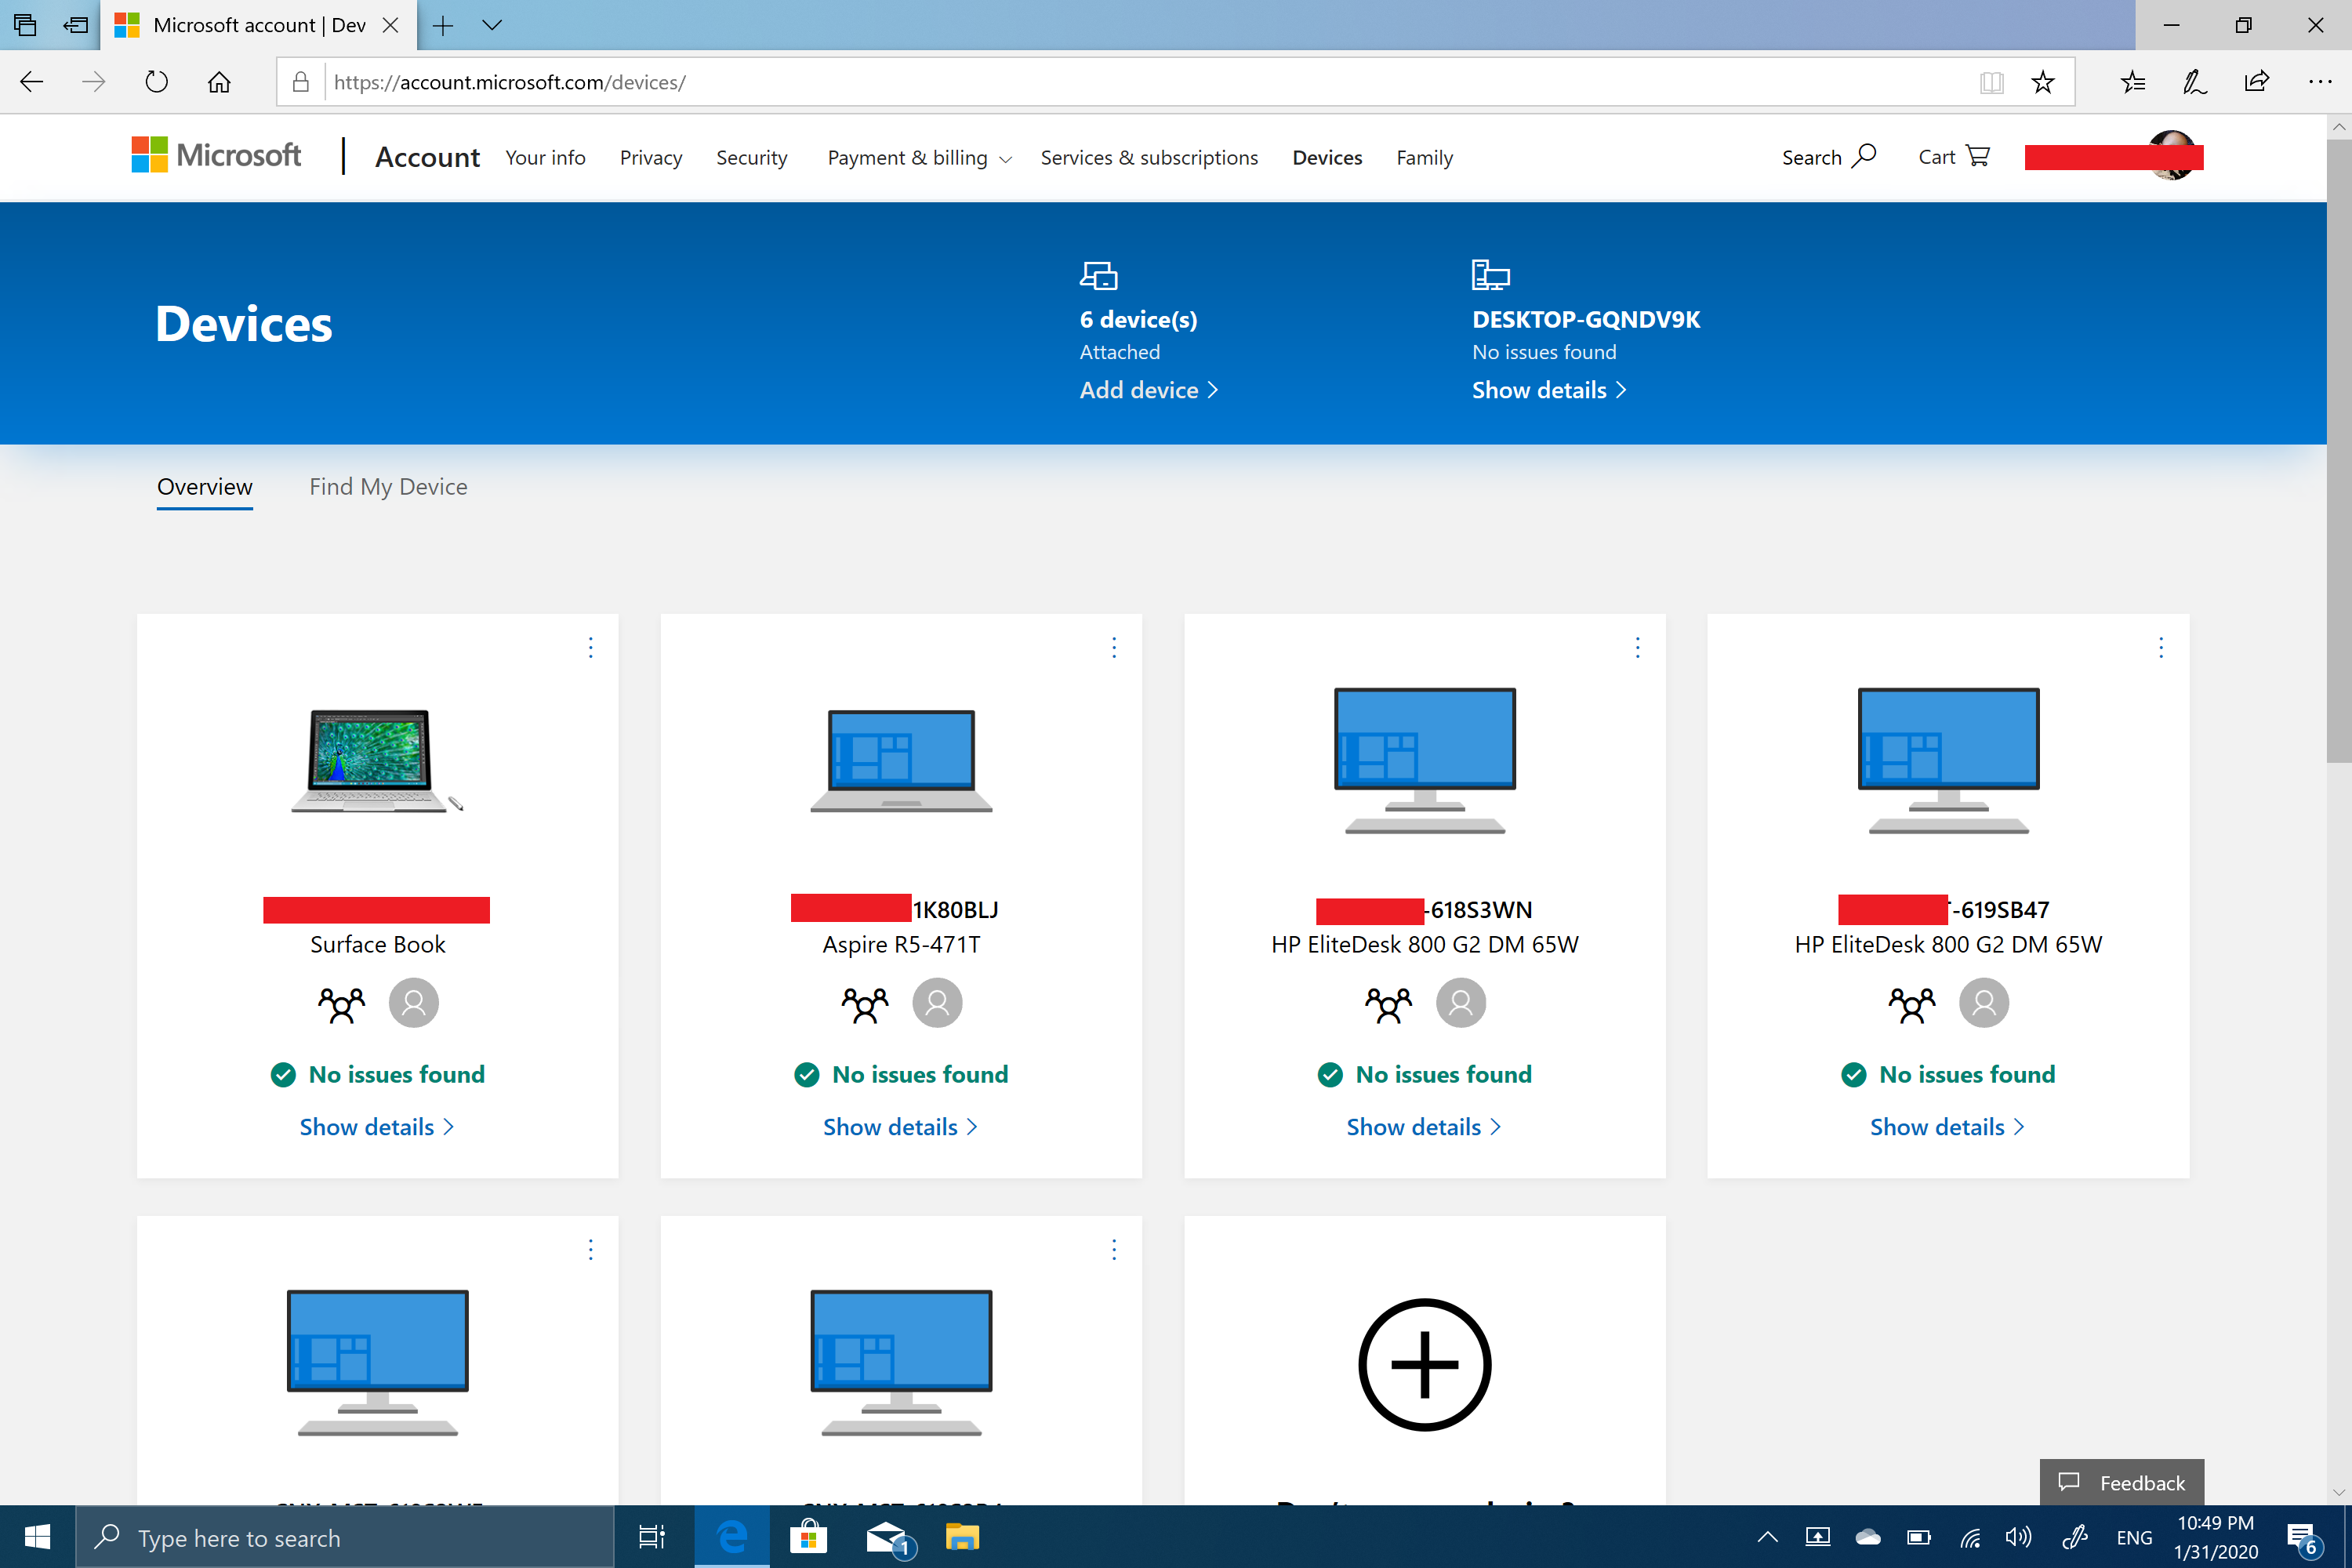
Task: Click the Microsoft logo
Action: (x=216, y=155)
